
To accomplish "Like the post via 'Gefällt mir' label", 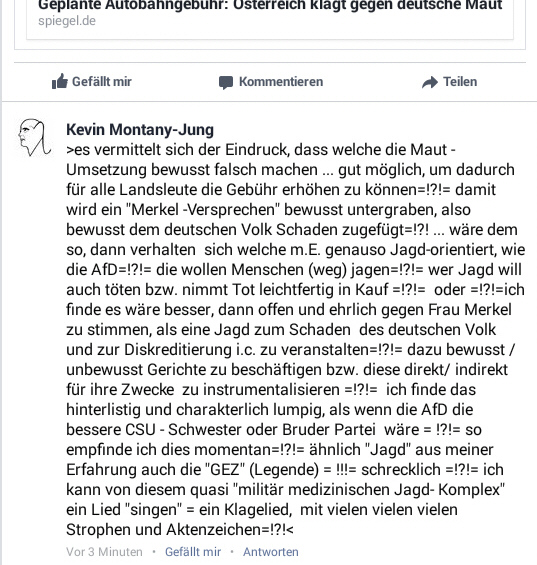I will 102,81.
